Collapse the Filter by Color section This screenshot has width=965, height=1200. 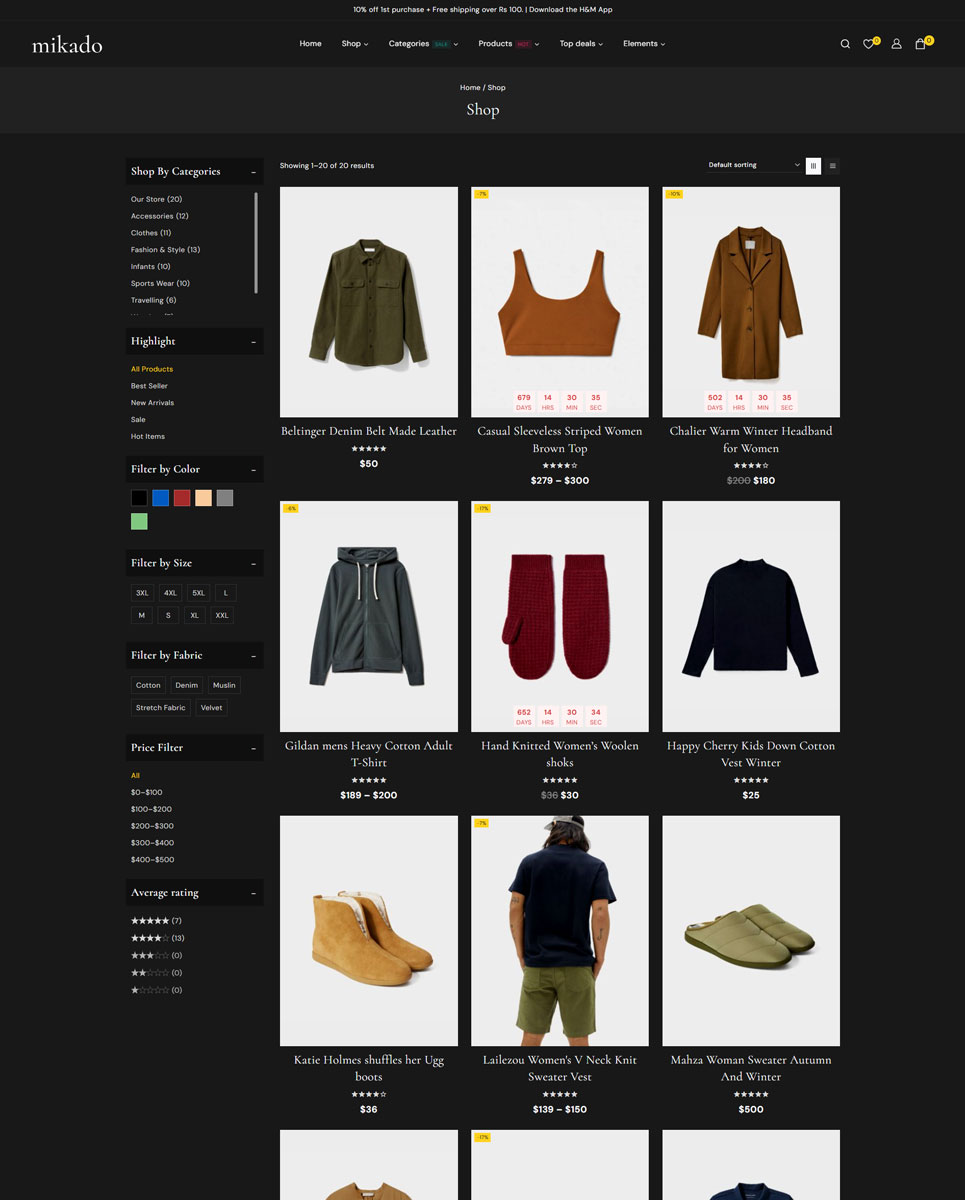(x=253, y=470)
